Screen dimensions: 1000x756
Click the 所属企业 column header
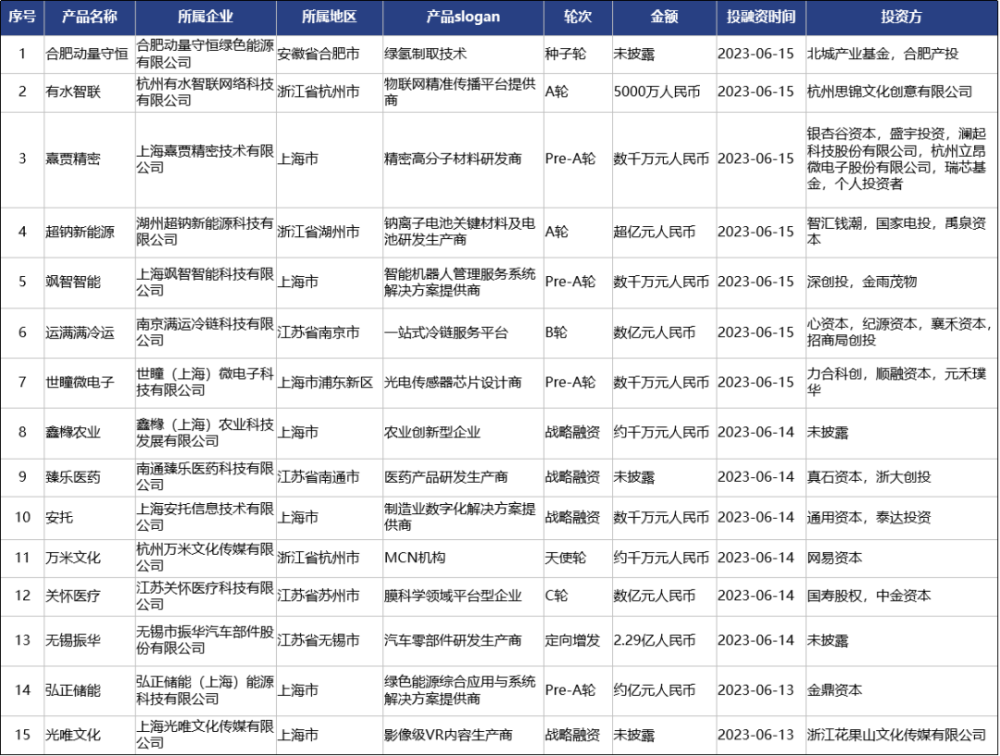click(x=205, y=17)
